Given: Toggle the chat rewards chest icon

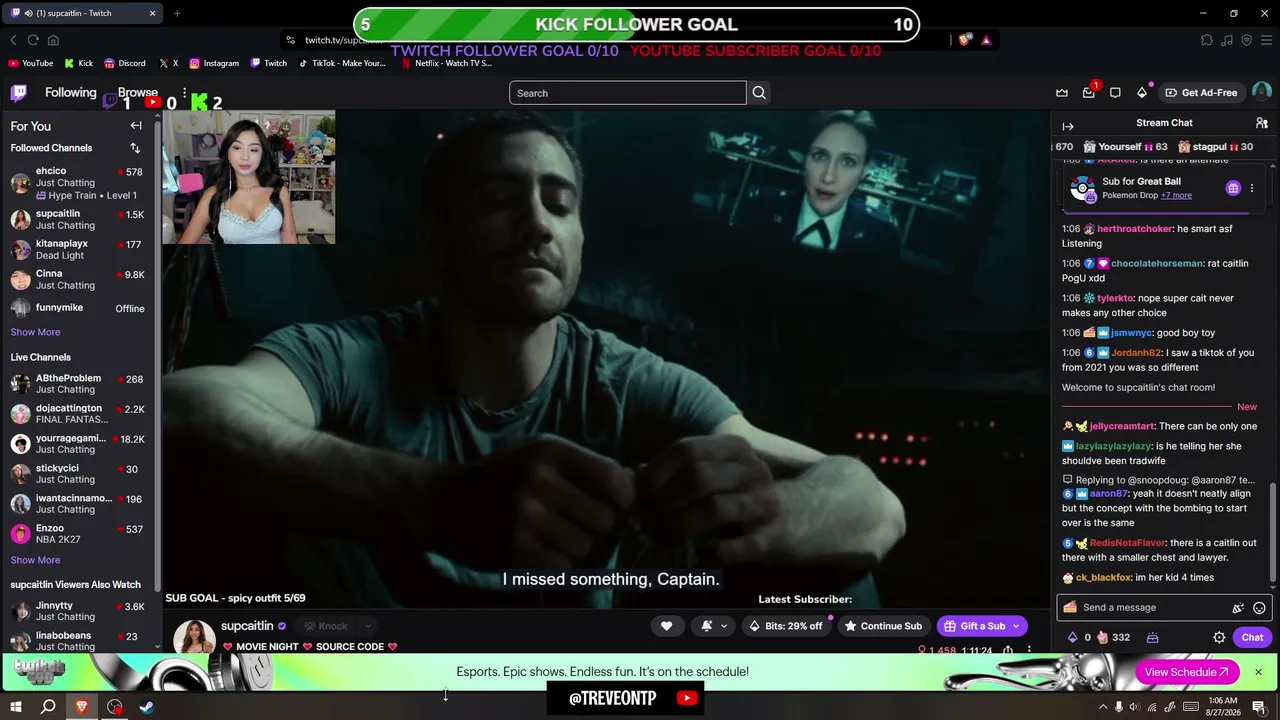Looking at the screenshot, I should [1152, 637].
